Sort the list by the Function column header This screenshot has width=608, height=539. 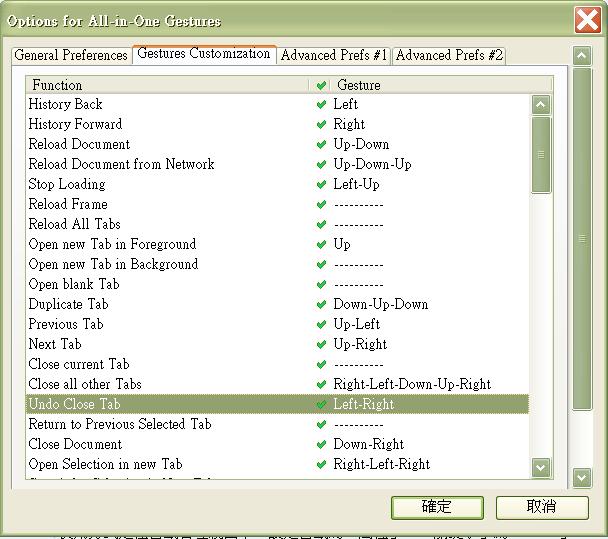[x=167, y=85]
